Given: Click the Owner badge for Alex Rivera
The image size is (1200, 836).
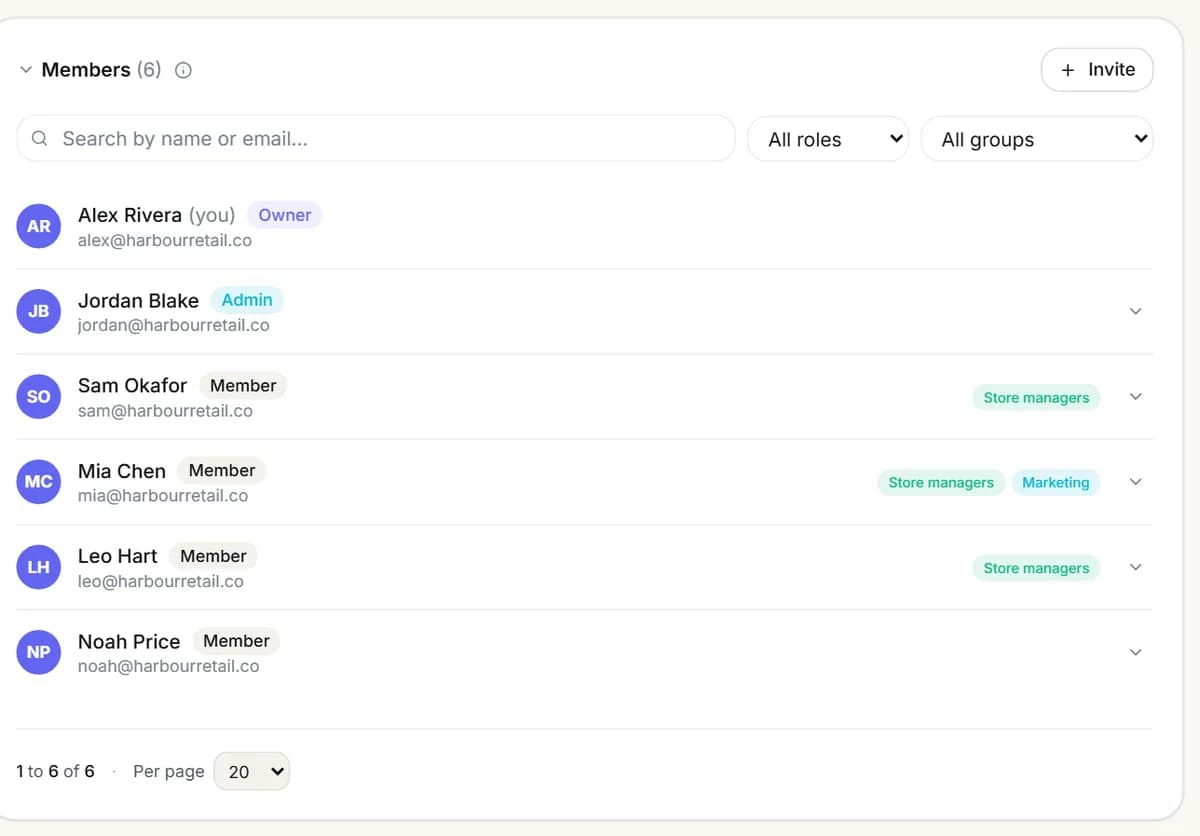Looking at the screenshot, I should coord(285,215).
